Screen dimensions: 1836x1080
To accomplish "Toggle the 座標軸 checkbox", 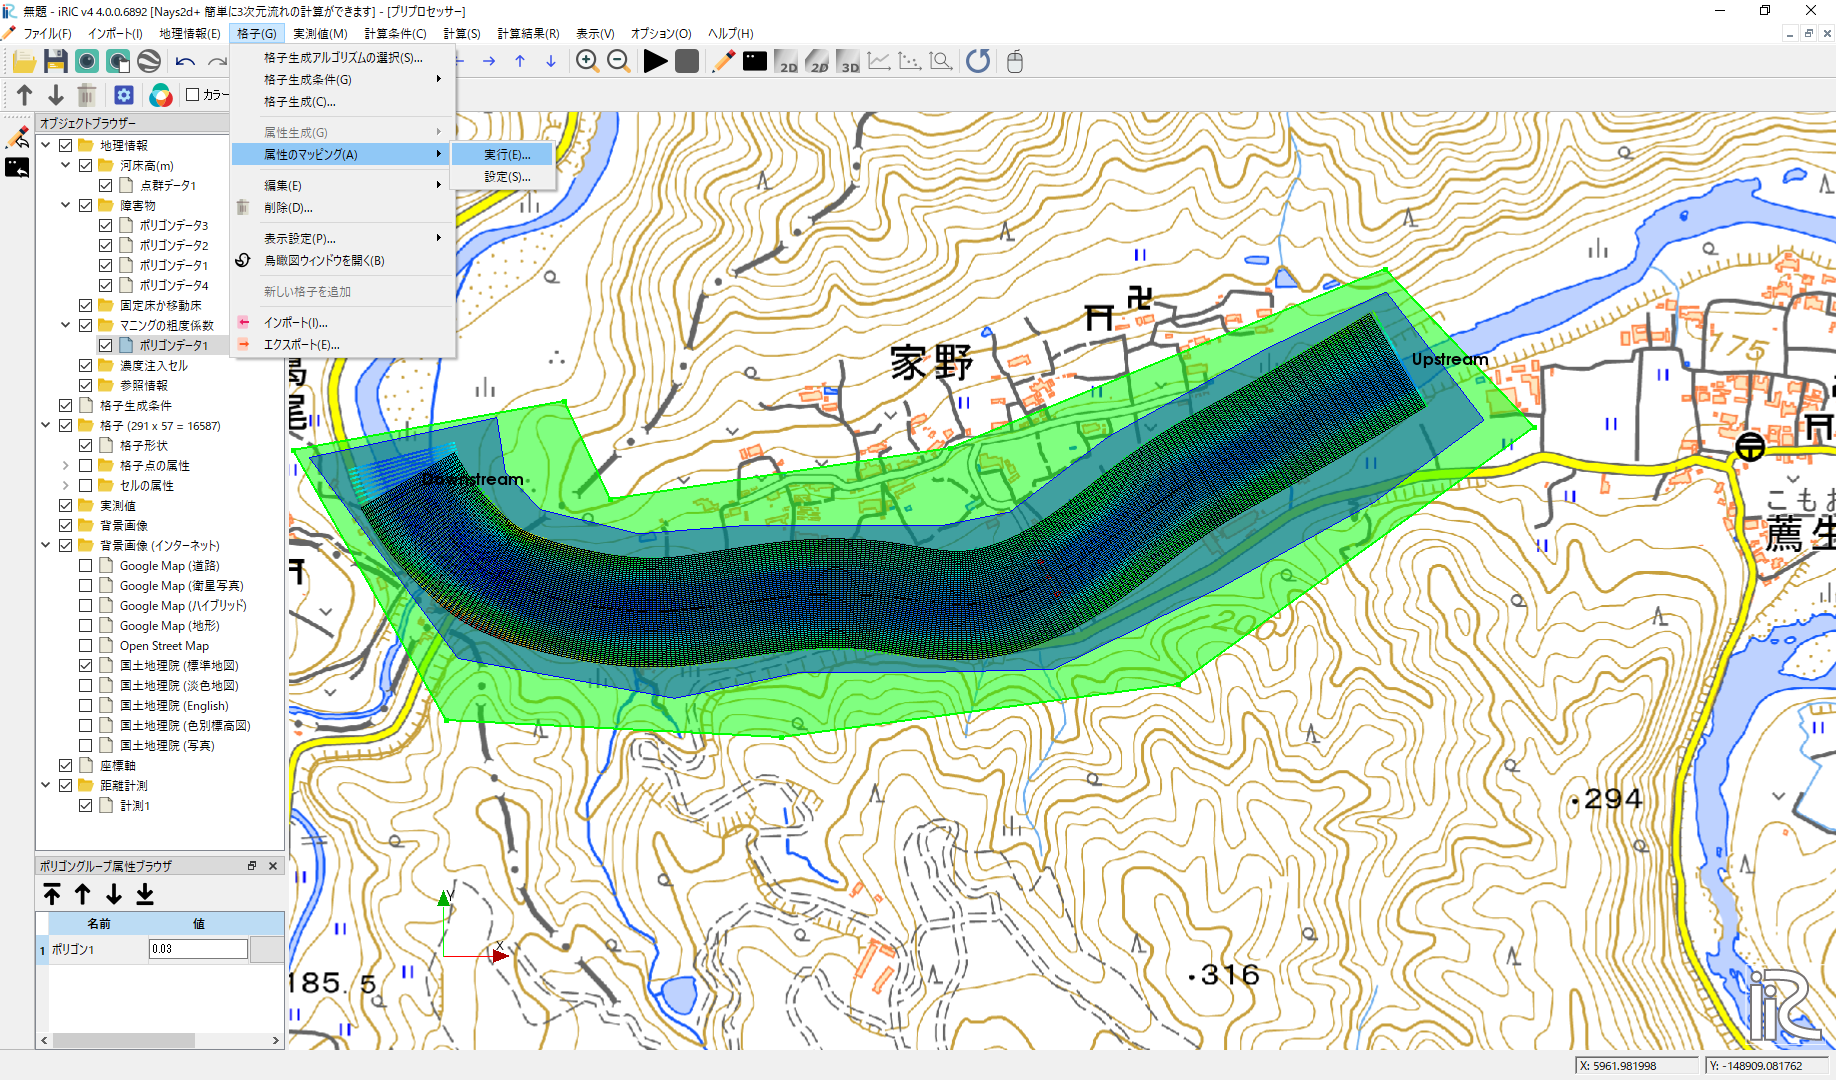I will 66,765.
